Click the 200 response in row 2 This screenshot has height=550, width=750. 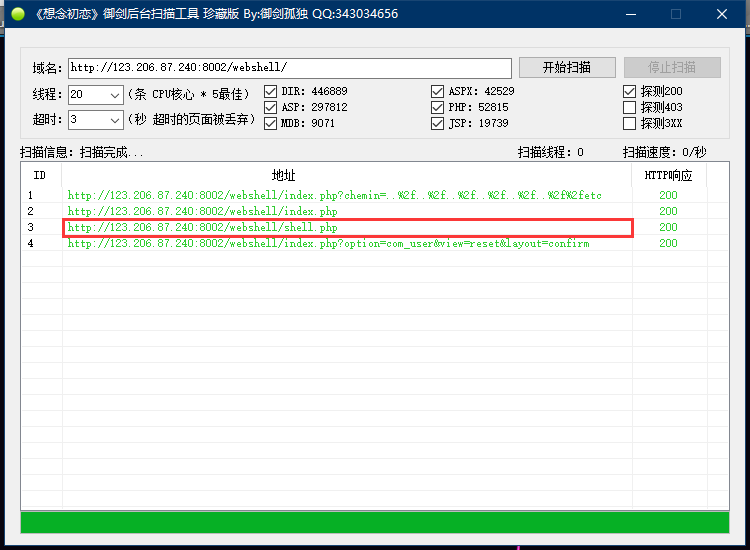(x=668, y=211)
